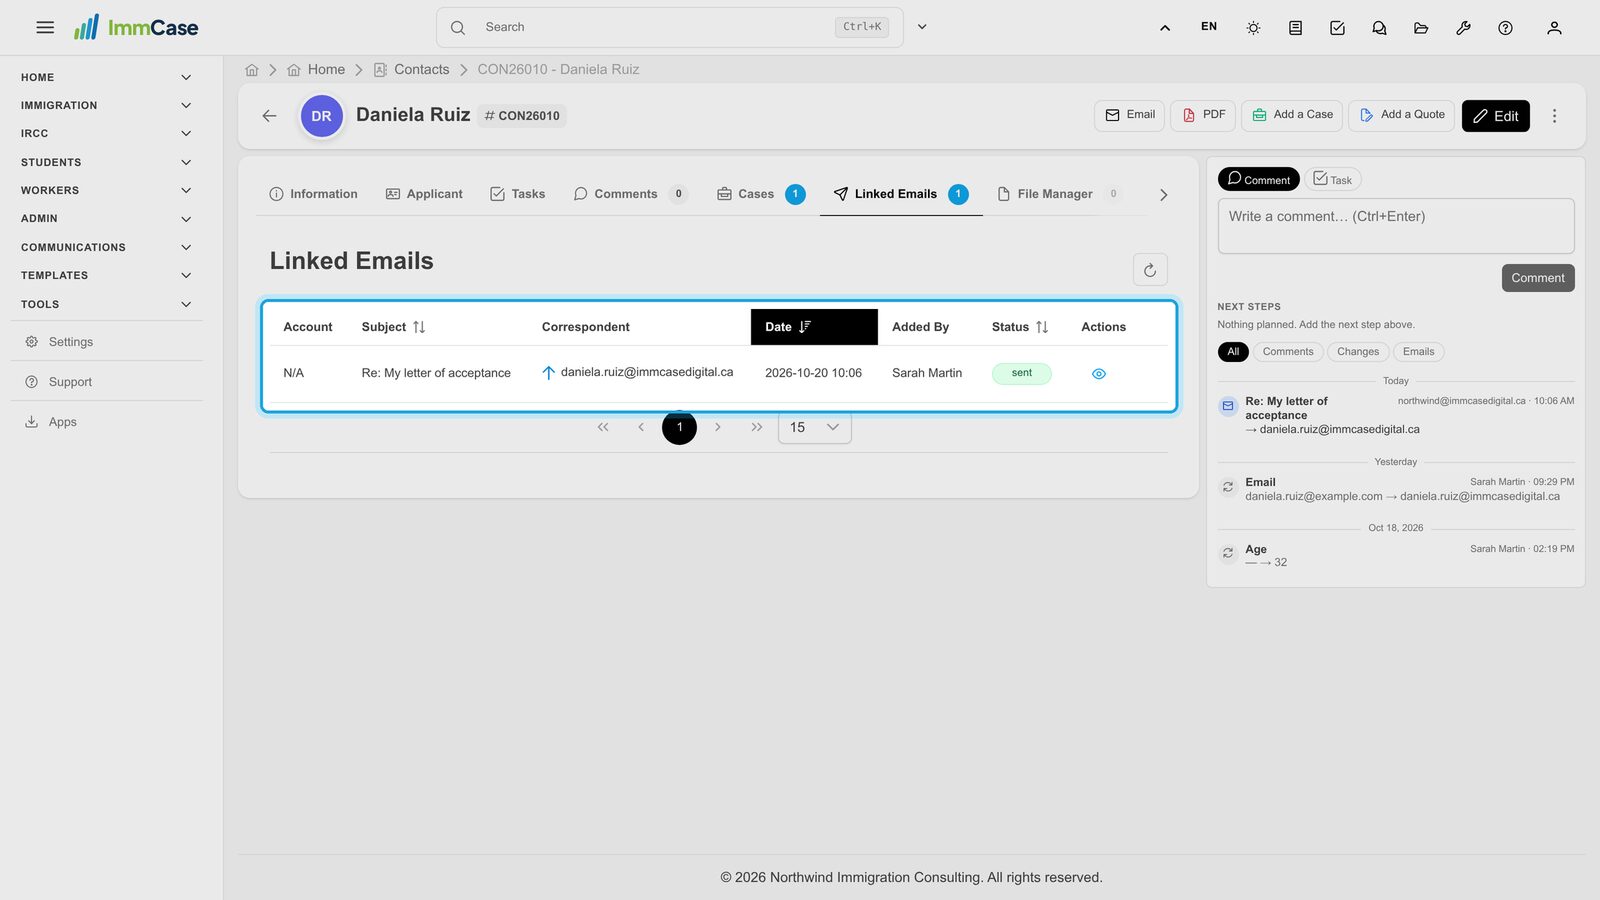Screen dimensions: 1600x900
Task: Switch to Task mode in side panel
Action: (1332, 179)
